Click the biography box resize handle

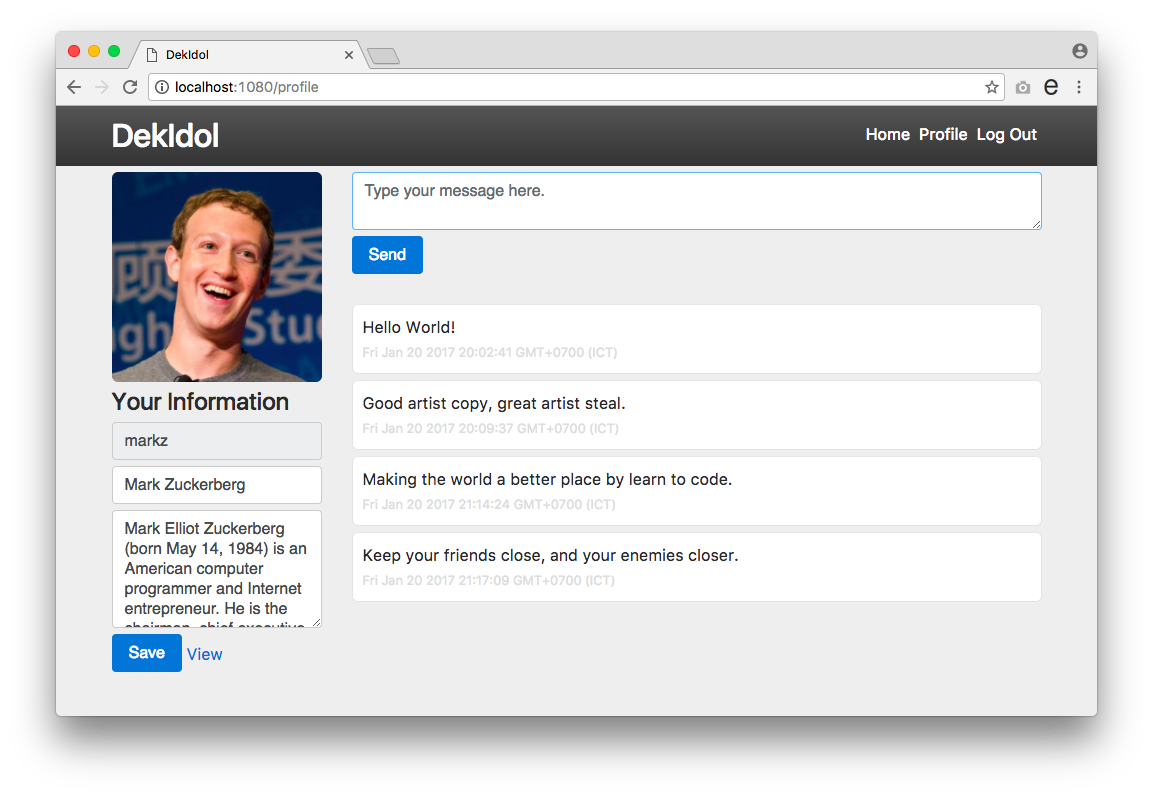click(316, 622)
